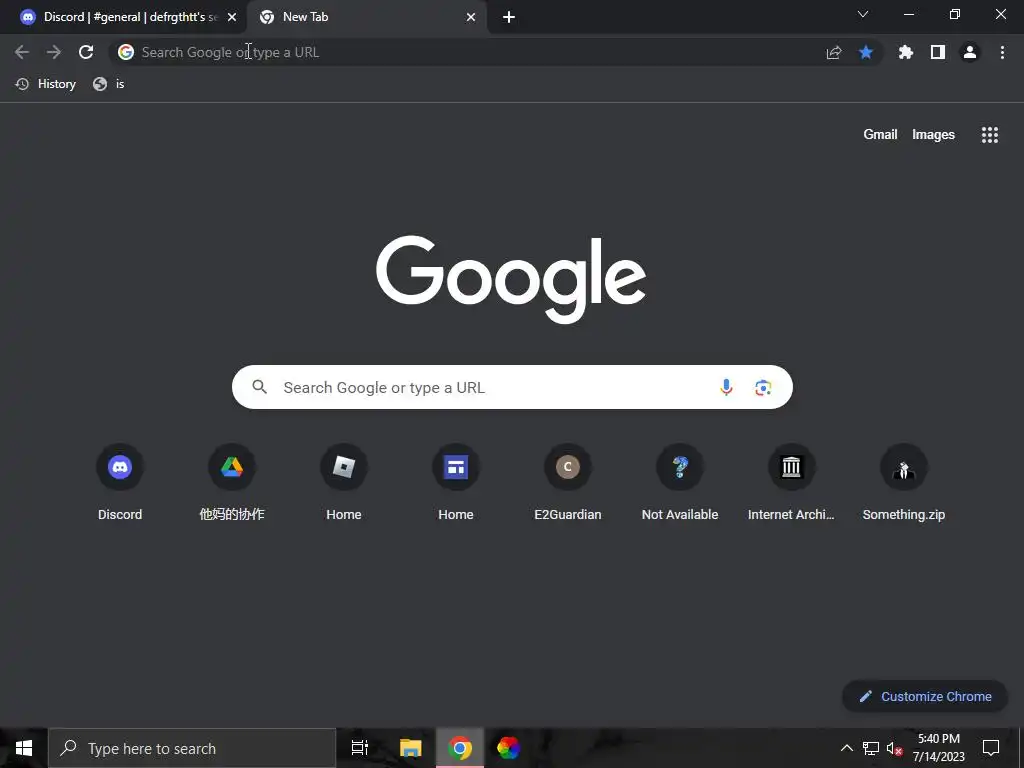Click the Google icon in address bar
This screenshot has width=1024, height=768.
click(x=126, y=52)
